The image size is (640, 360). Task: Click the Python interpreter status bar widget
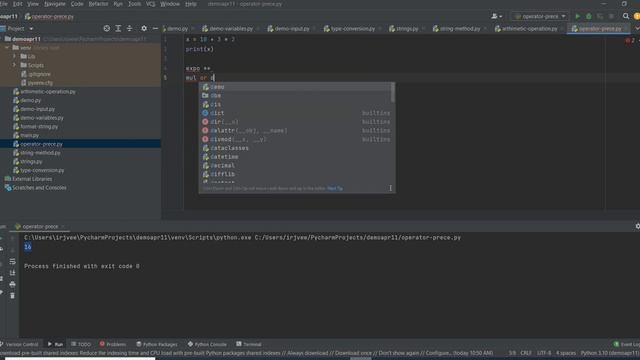[x=610, y=353]
